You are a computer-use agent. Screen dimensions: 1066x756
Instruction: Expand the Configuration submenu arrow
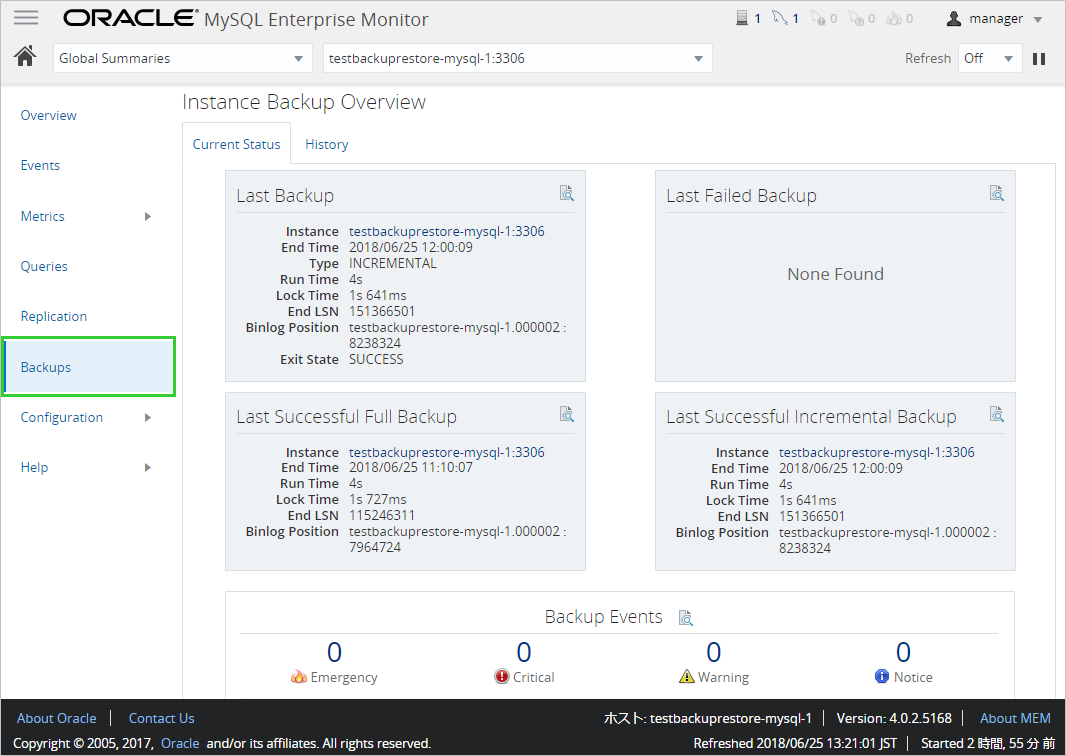point(148,417)
